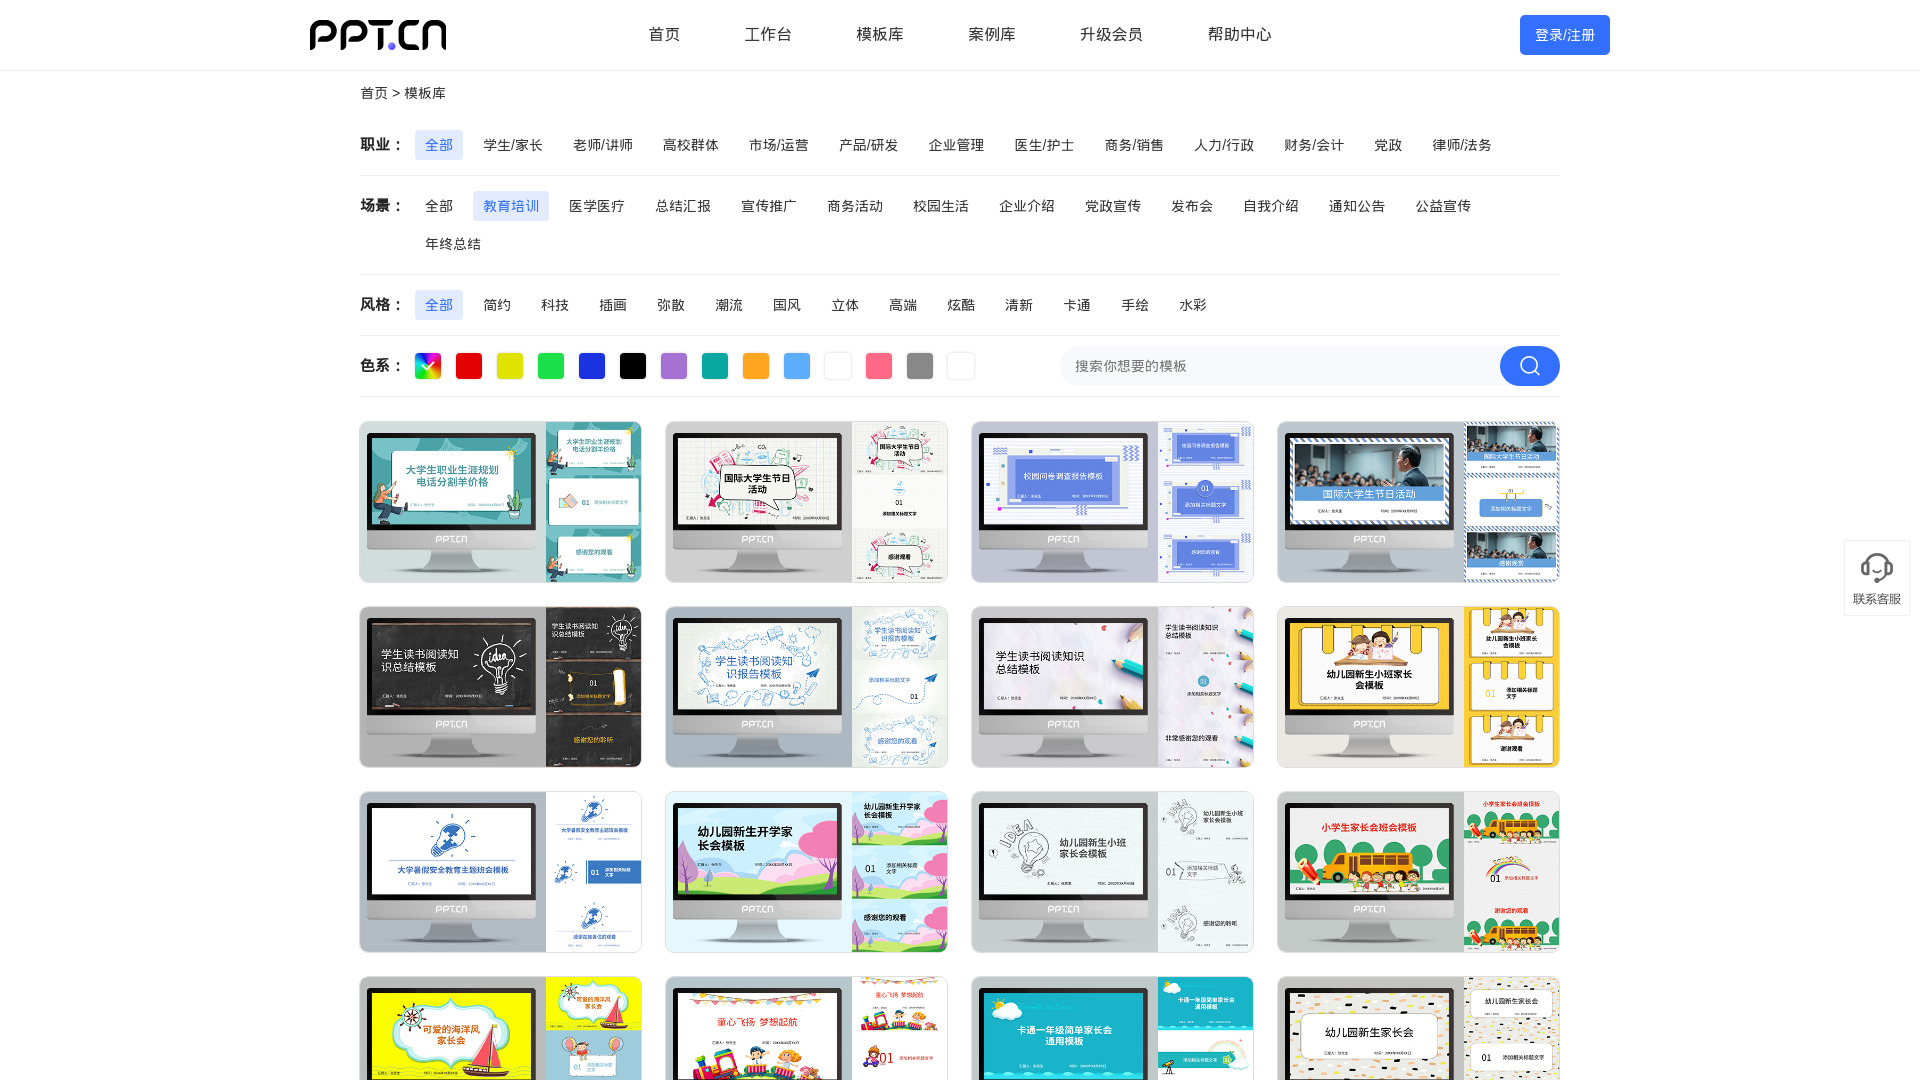Open 首页 in the top navigation

[664, 35]
